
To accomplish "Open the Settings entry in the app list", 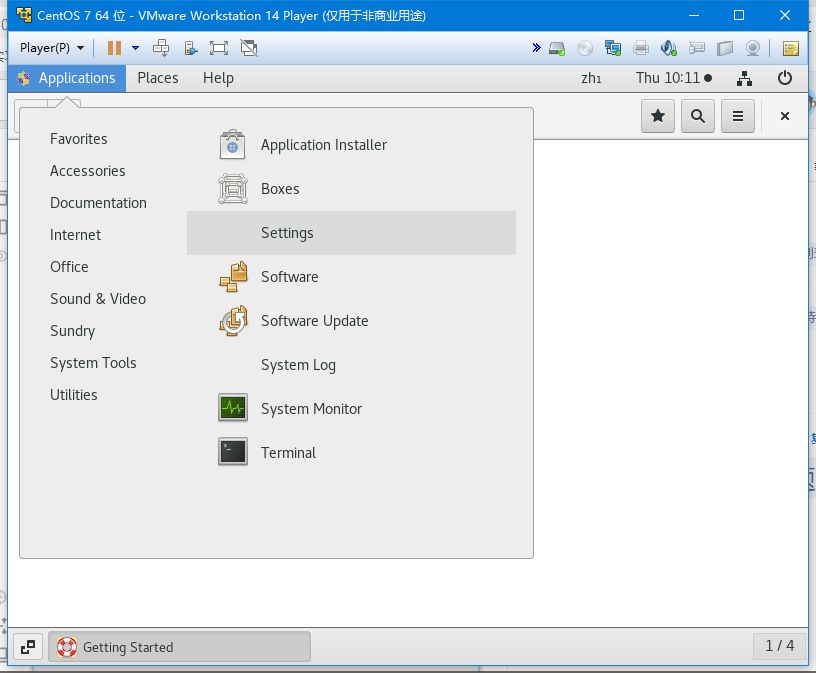I will click(x=287, y=232).
